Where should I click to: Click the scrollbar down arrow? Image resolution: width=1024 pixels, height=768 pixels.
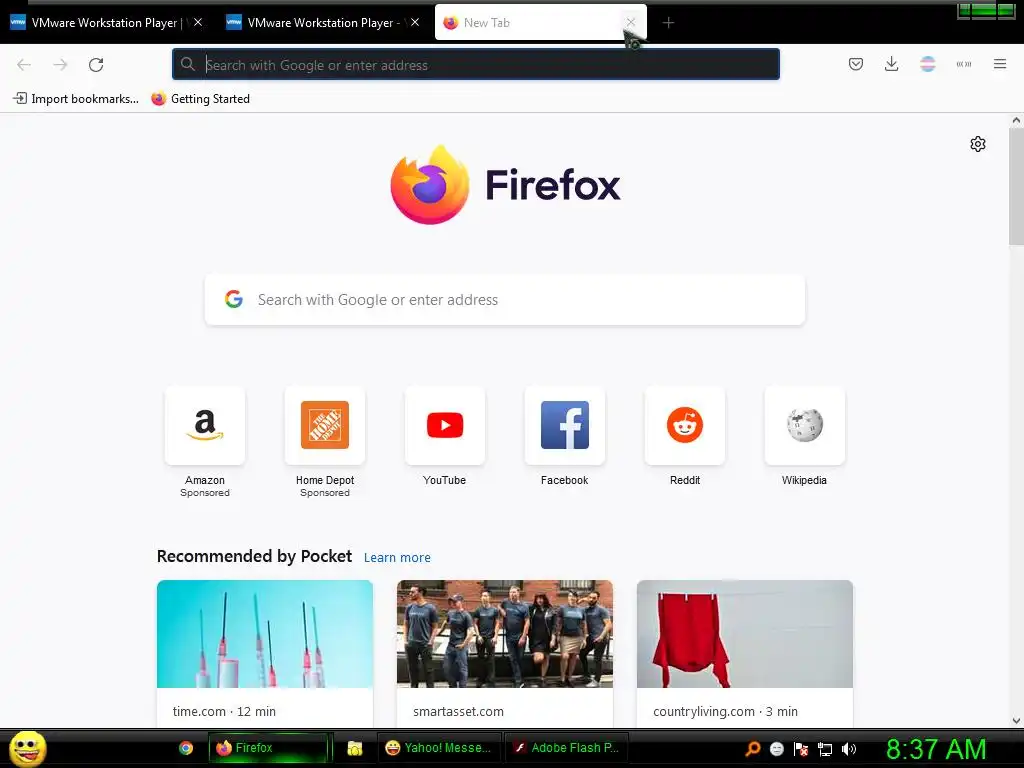[1016, 721]
